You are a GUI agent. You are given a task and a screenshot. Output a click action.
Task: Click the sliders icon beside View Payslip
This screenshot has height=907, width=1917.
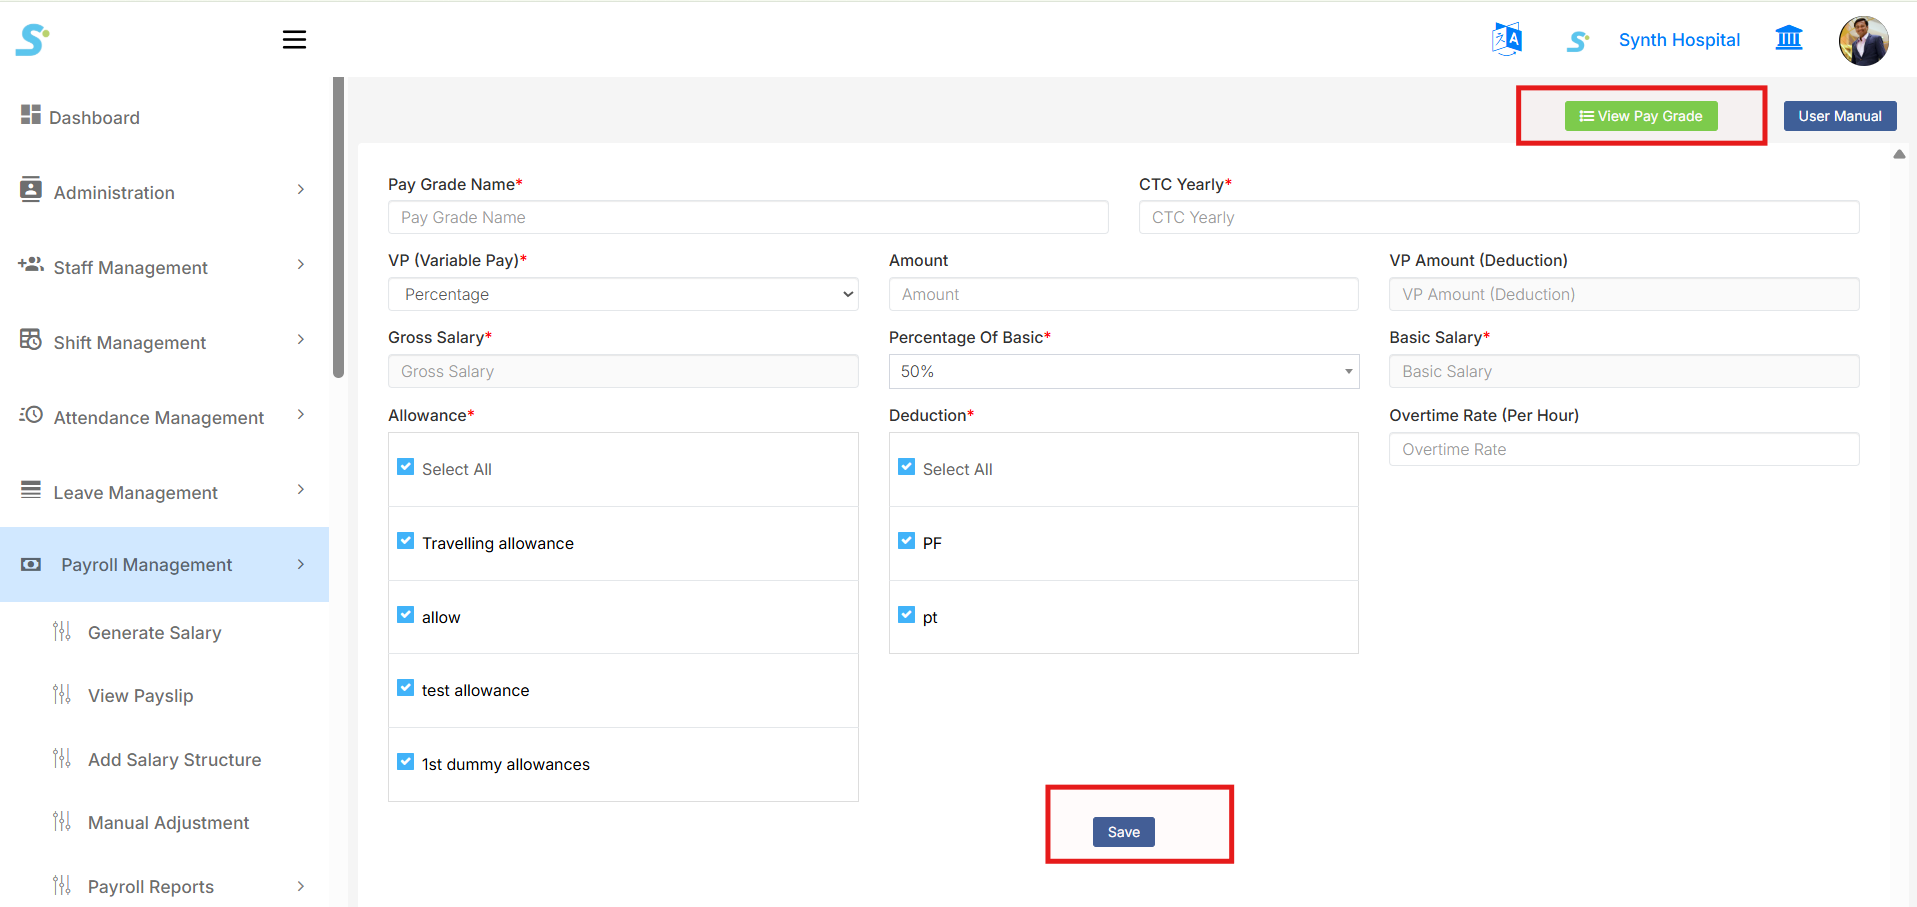click(62, 694)
